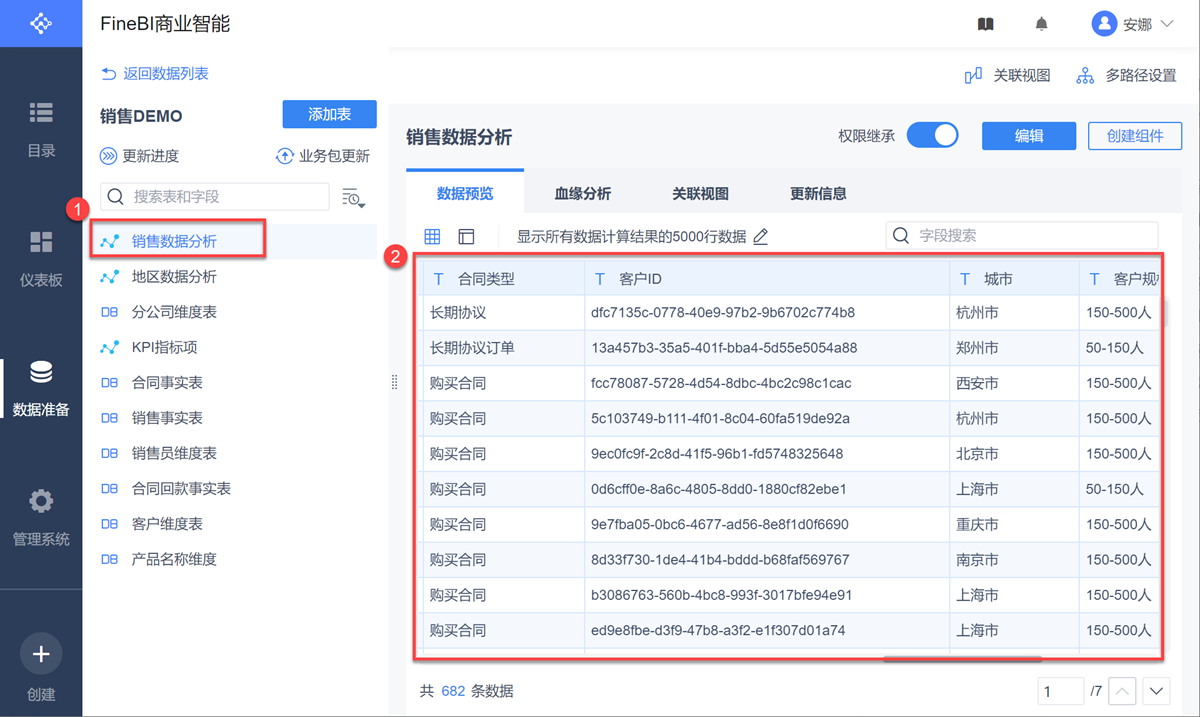Switch to grid data view icon
The height and width of the screenshot is (717, 1200).
432,236
